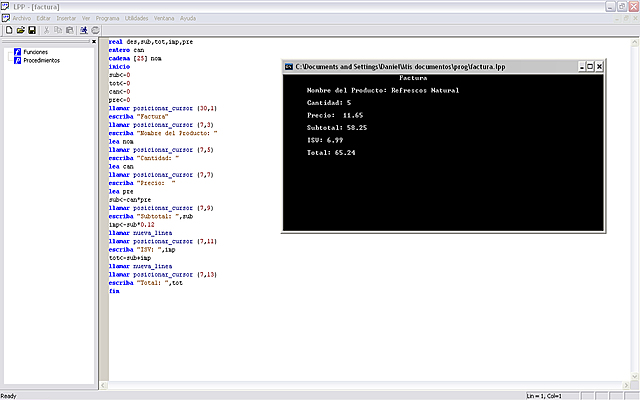Click the LPP title bar application icon

pyautogui.click(x=5, y=6)
